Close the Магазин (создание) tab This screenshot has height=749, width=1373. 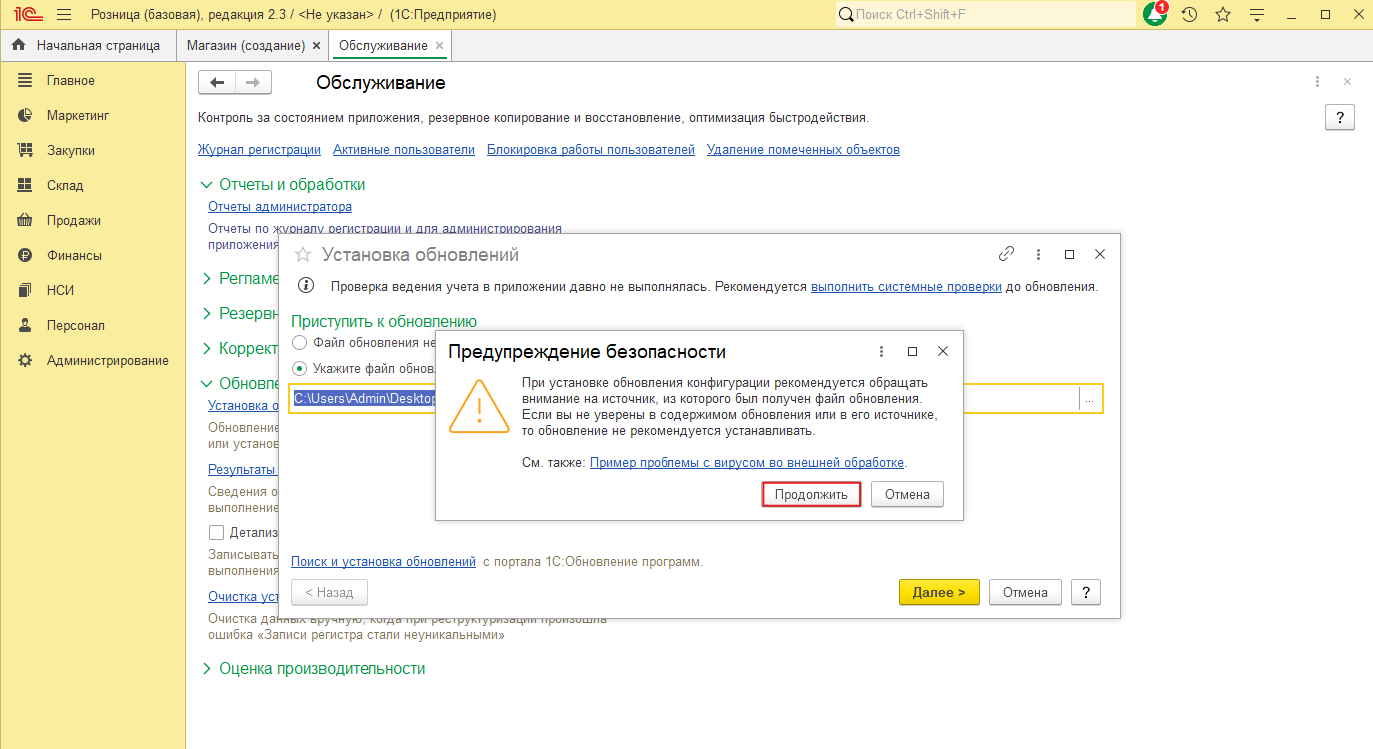(317, 45)
